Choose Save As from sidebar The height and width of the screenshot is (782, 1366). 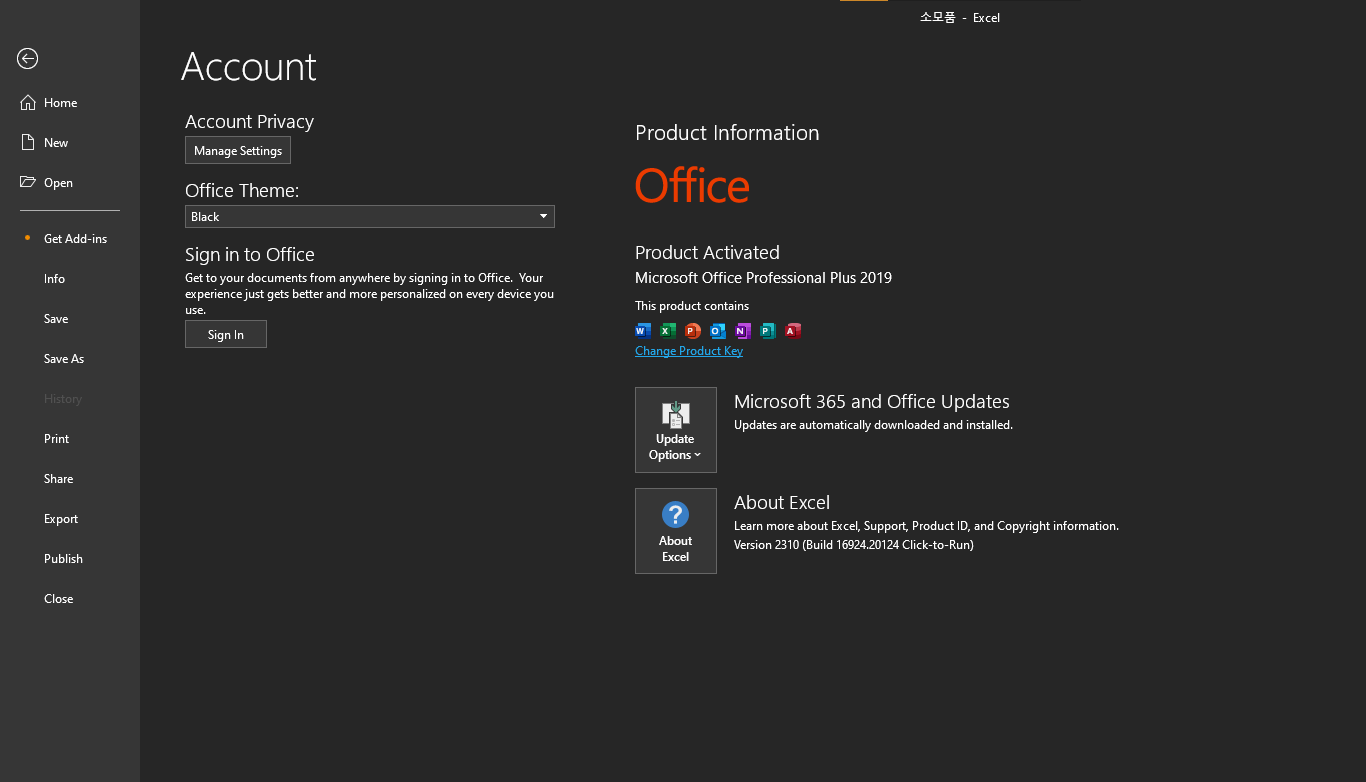64,359
